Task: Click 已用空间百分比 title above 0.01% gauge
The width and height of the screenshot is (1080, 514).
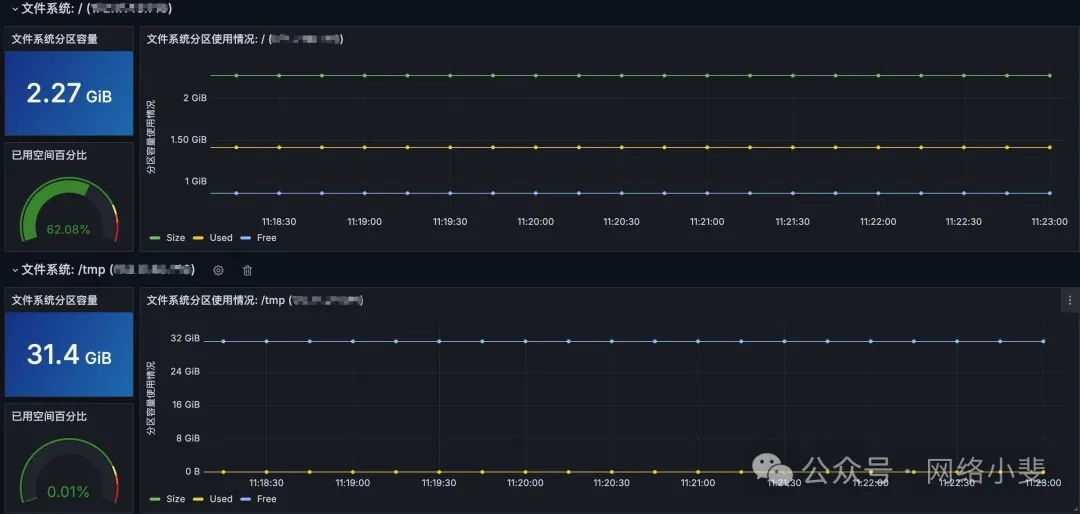Action: pos(49,416)
